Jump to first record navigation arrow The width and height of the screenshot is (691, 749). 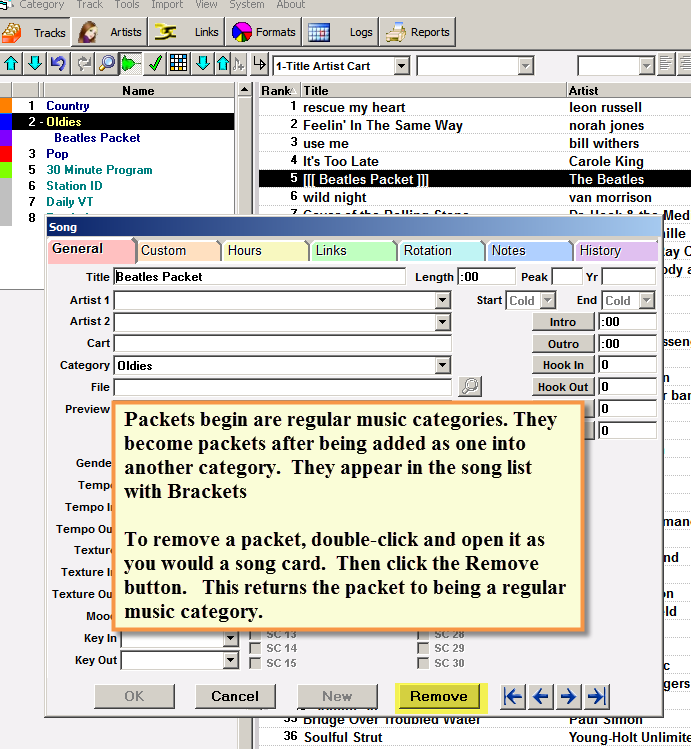(513, 696)
